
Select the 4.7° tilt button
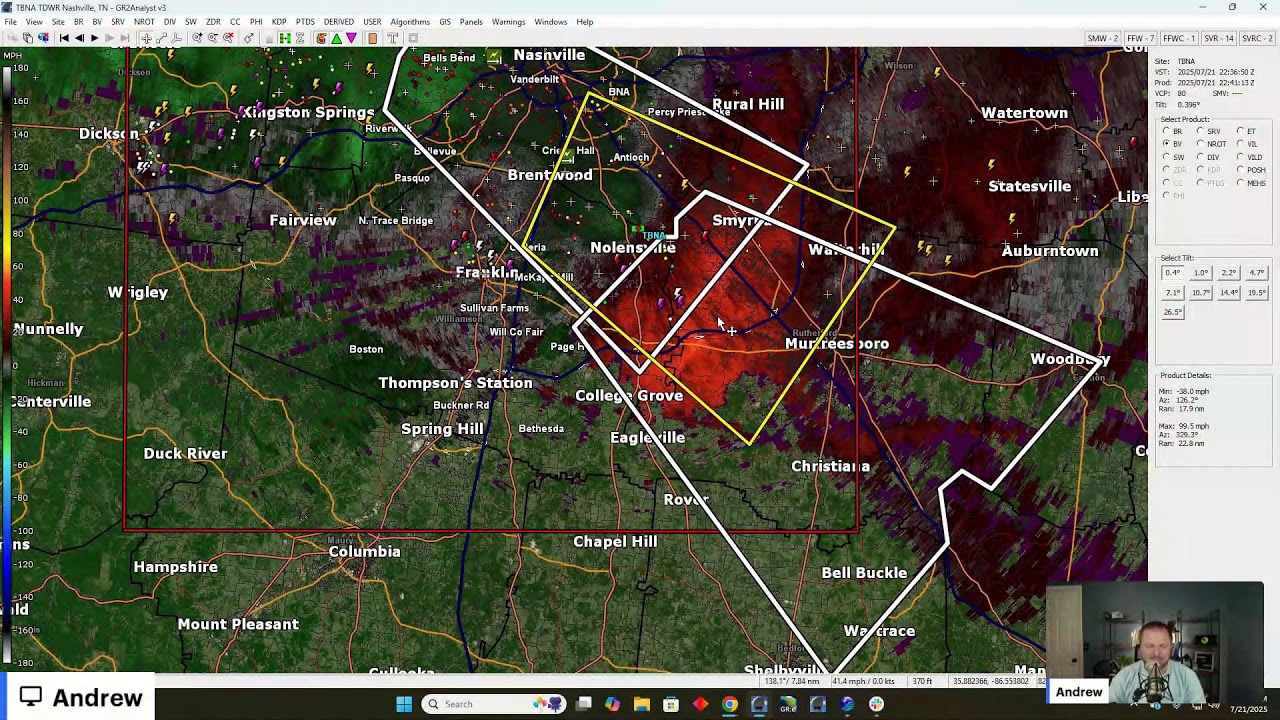pos(1257,273)
